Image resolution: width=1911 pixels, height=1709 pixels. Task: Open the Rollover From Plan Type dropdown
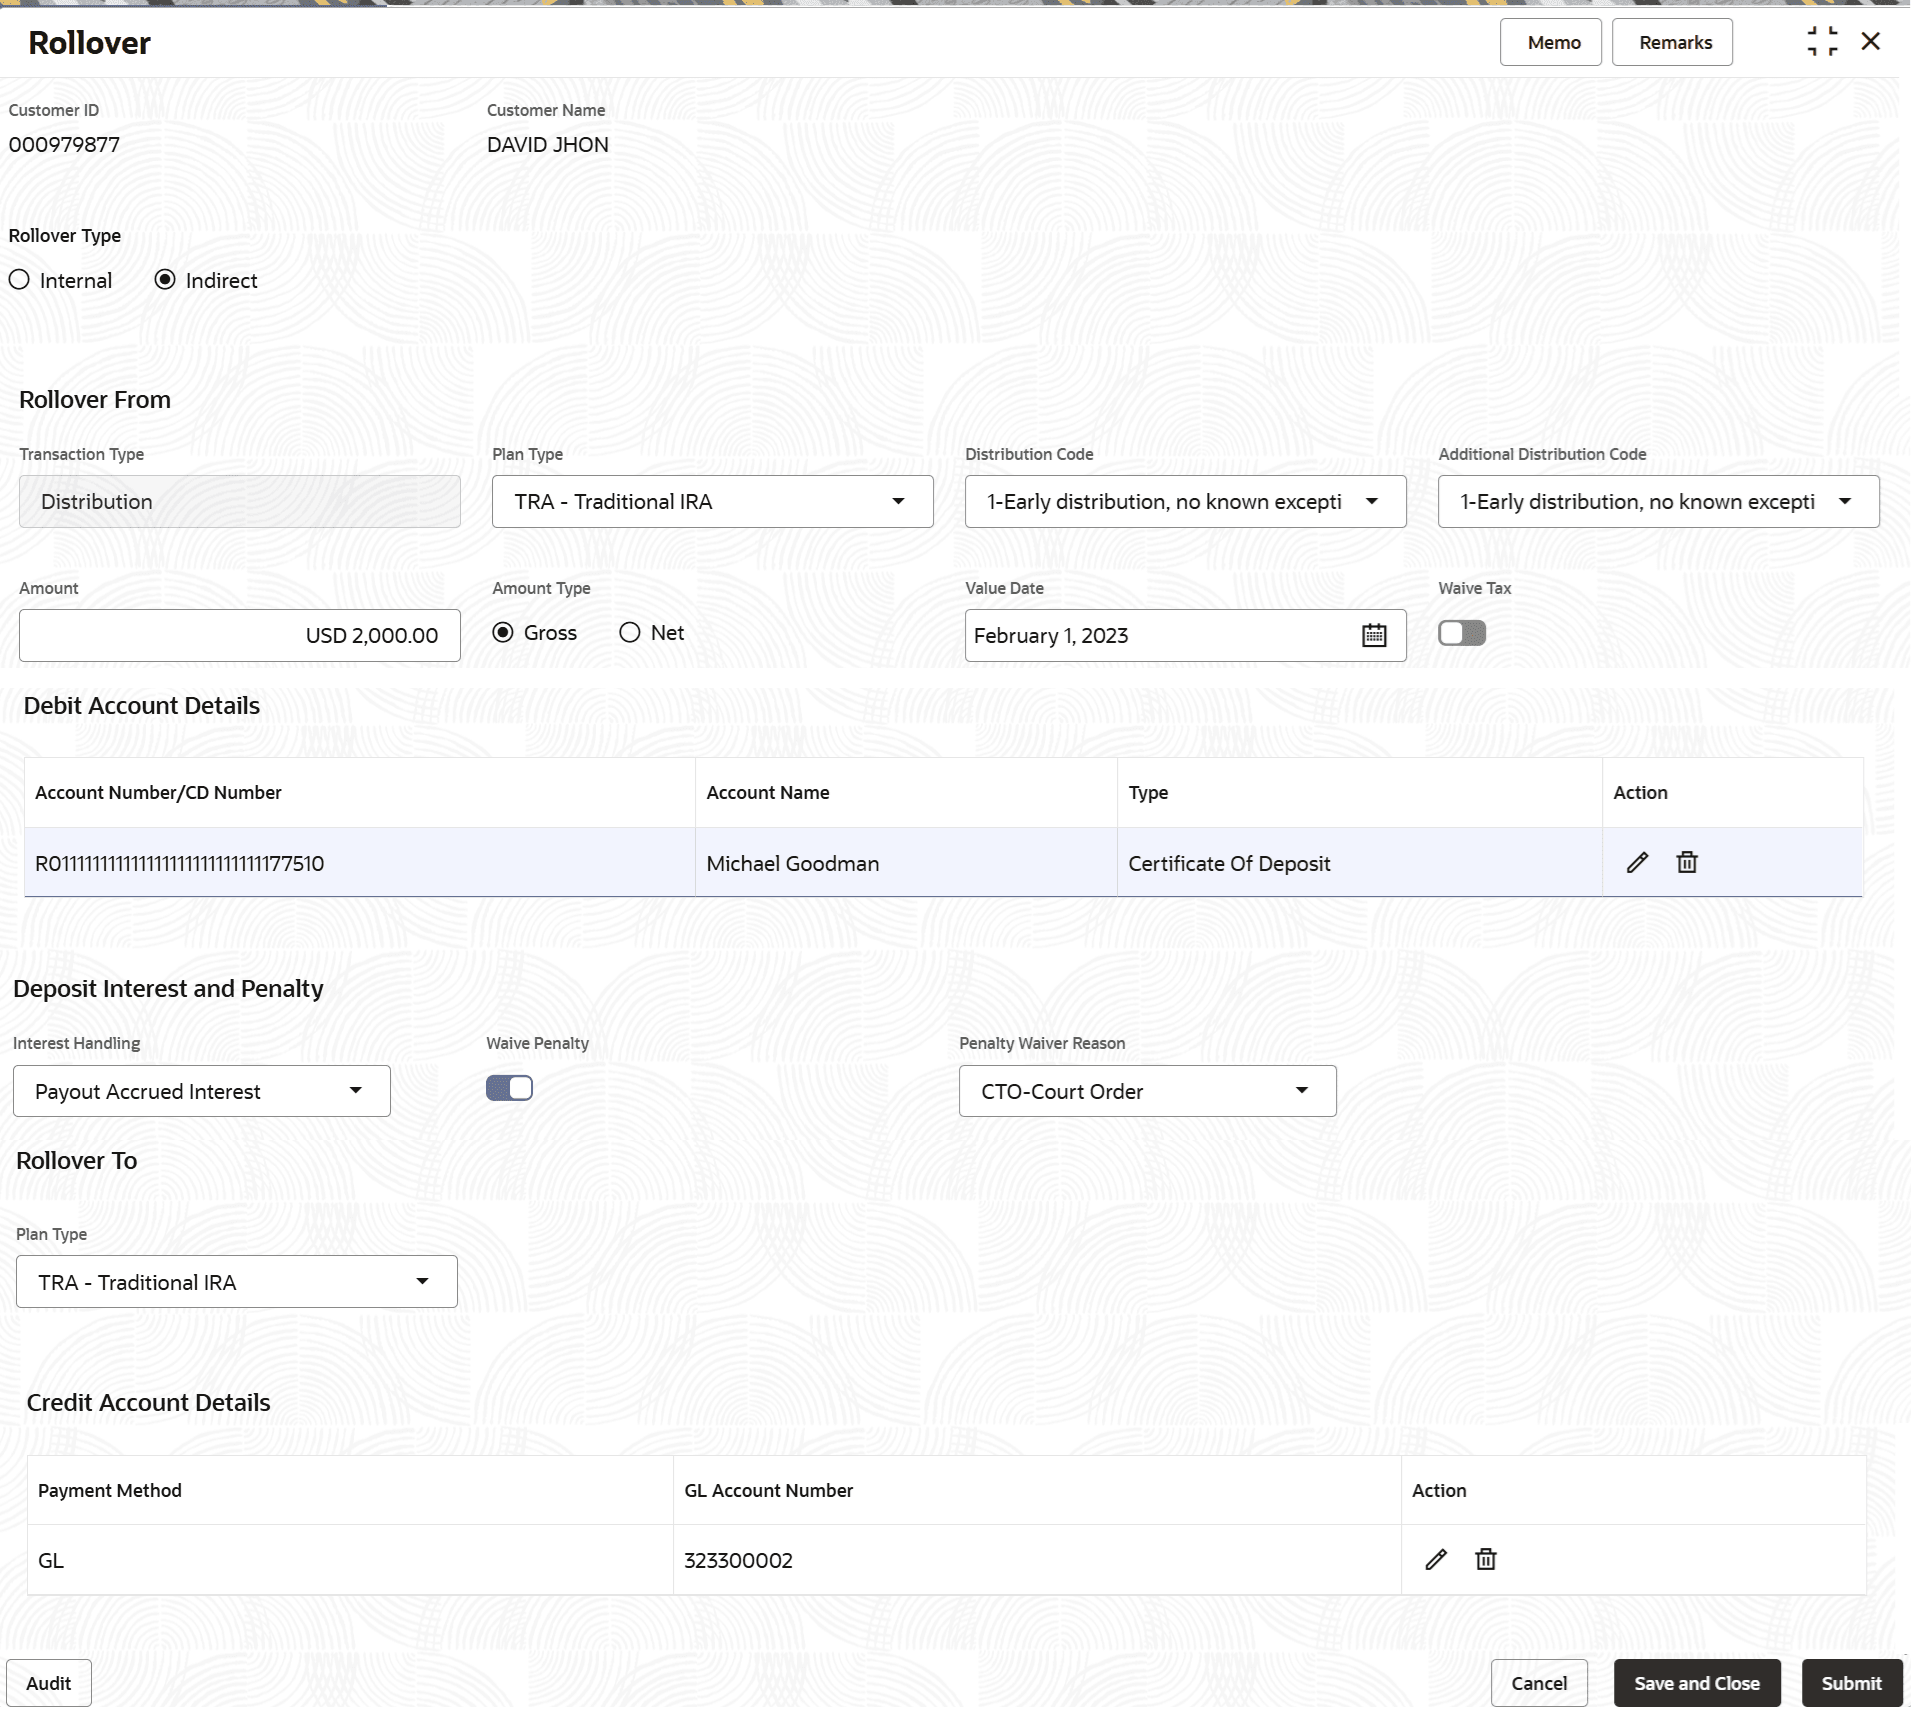pyautogui.click(x=713, y=501)
